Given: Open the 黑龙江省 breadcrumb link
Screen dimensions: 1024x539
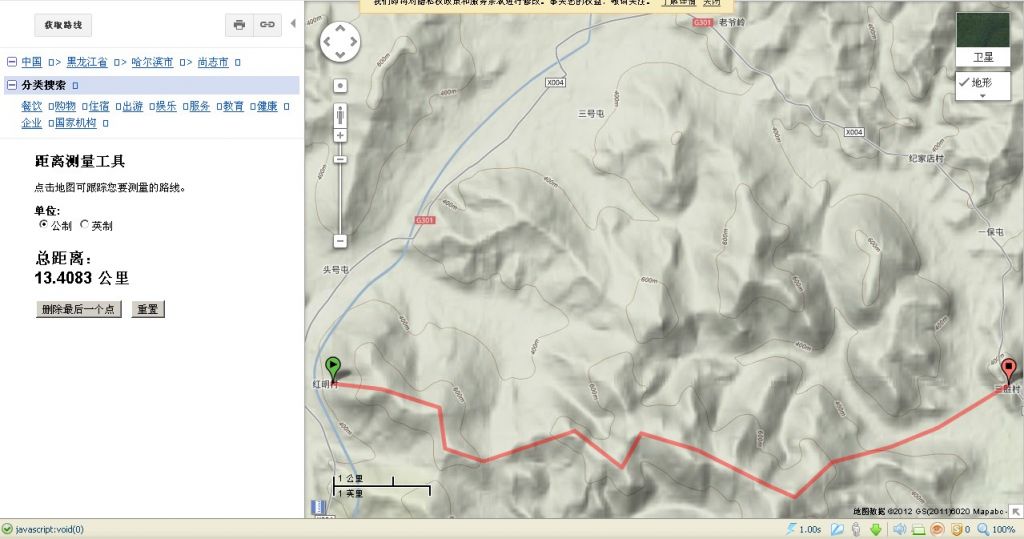Looking at the screenshot, I should [87, 62].
